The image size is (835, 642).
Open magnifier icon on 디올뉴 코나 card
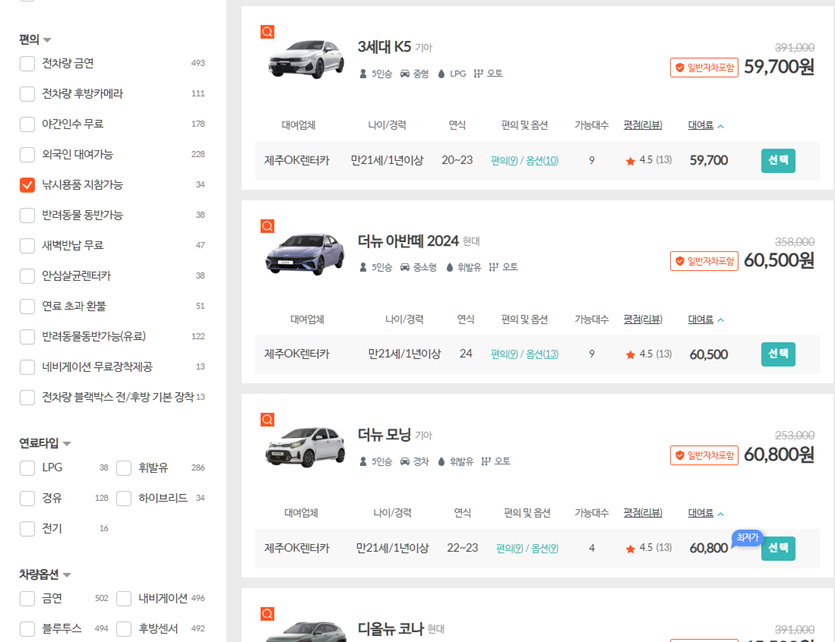(267, 614)
